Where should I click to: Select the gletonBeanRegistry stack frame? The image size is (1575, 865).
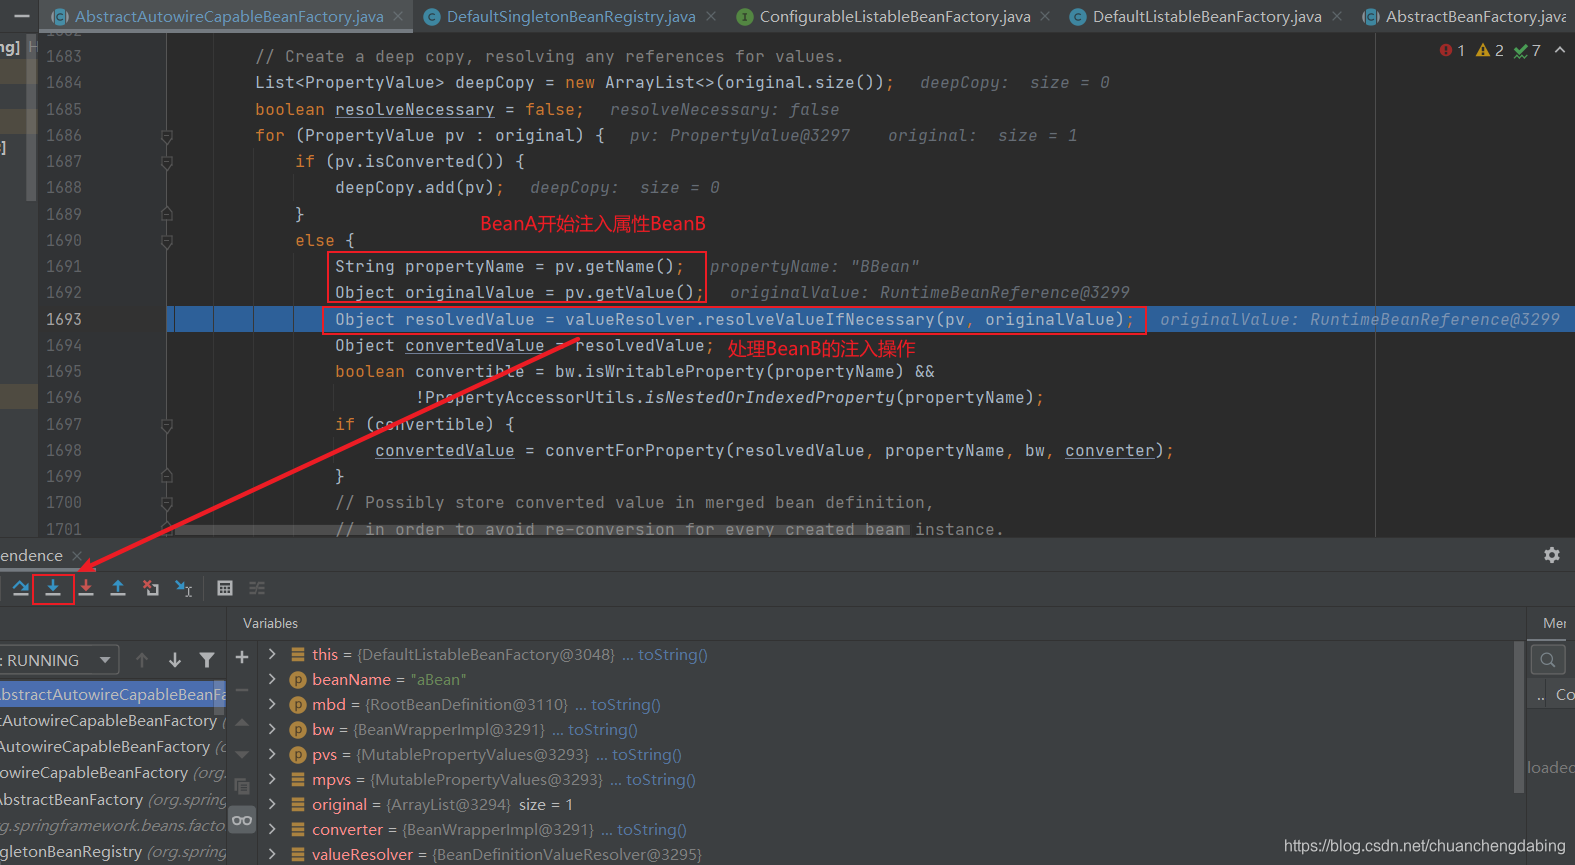(x=113, y=851)
